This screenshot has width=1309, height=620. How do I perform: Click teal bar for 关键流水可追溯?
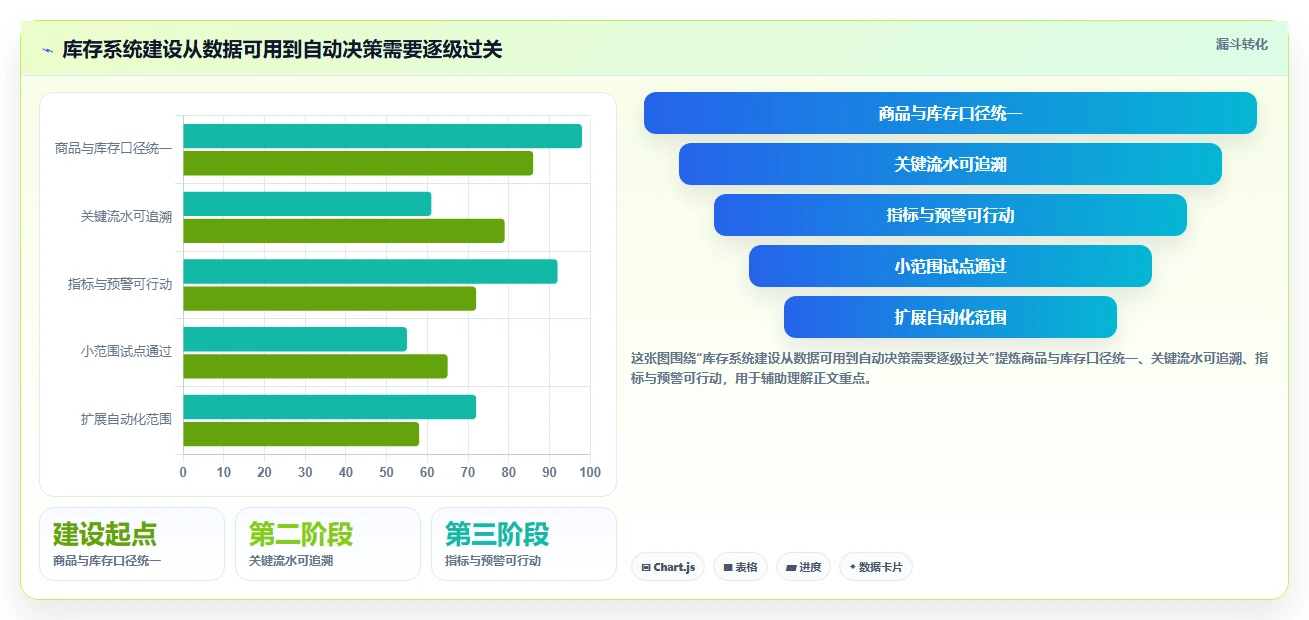(307, 204)
